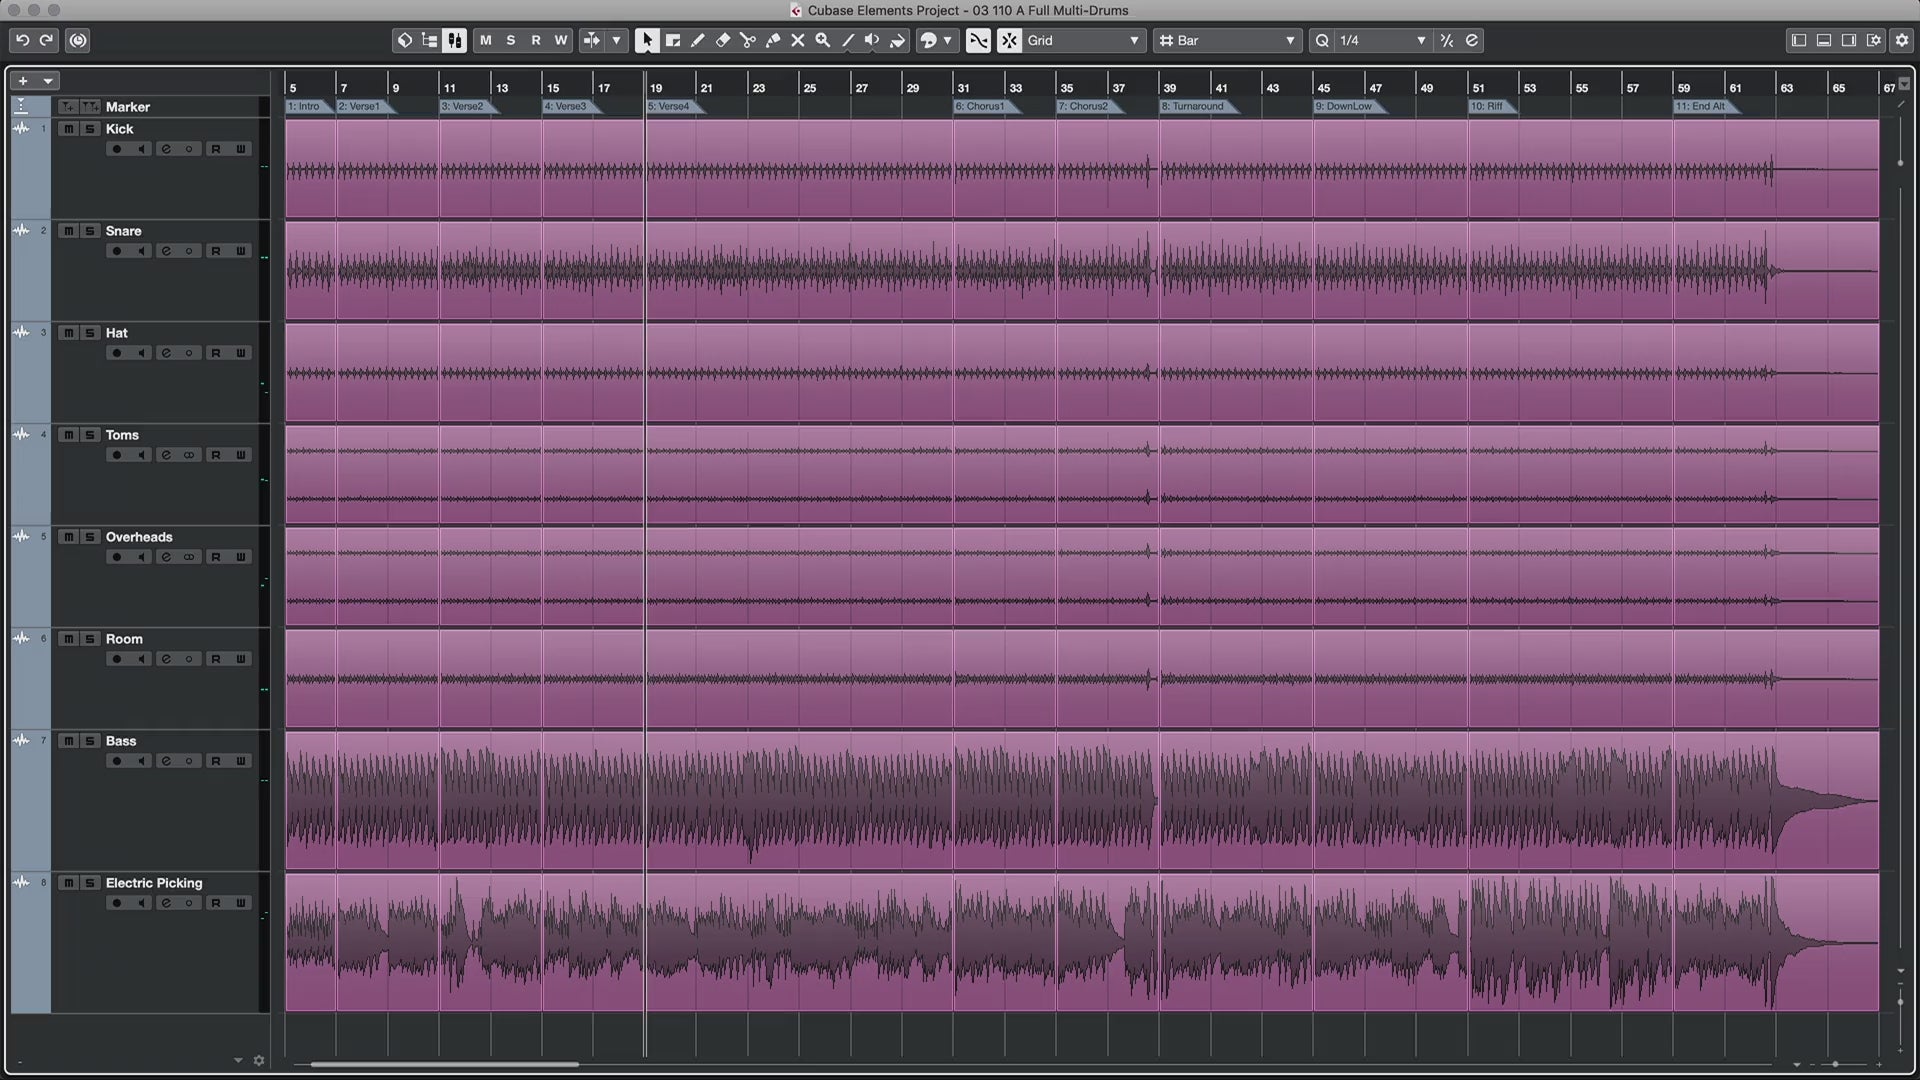Image resolution: width=1920 pixels, height=1080 pixels.
Task: Toggle global Read automation R
Action: click(536, 40)
